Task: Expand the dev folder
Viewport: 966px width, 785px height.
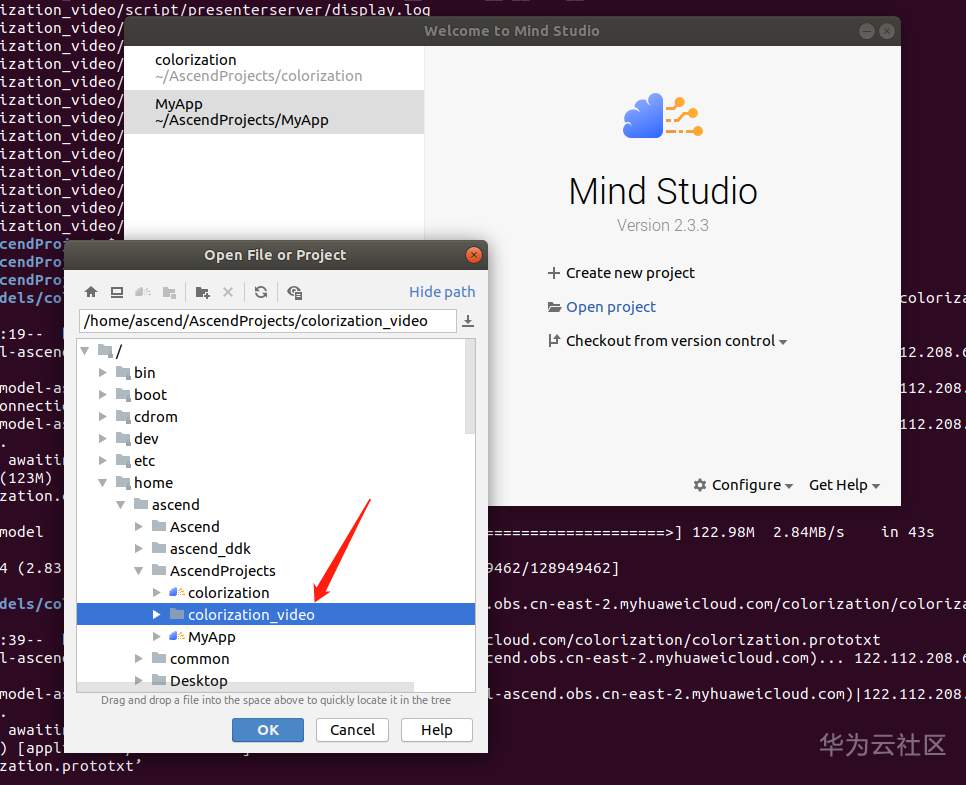Action: (x=103, y=439)
